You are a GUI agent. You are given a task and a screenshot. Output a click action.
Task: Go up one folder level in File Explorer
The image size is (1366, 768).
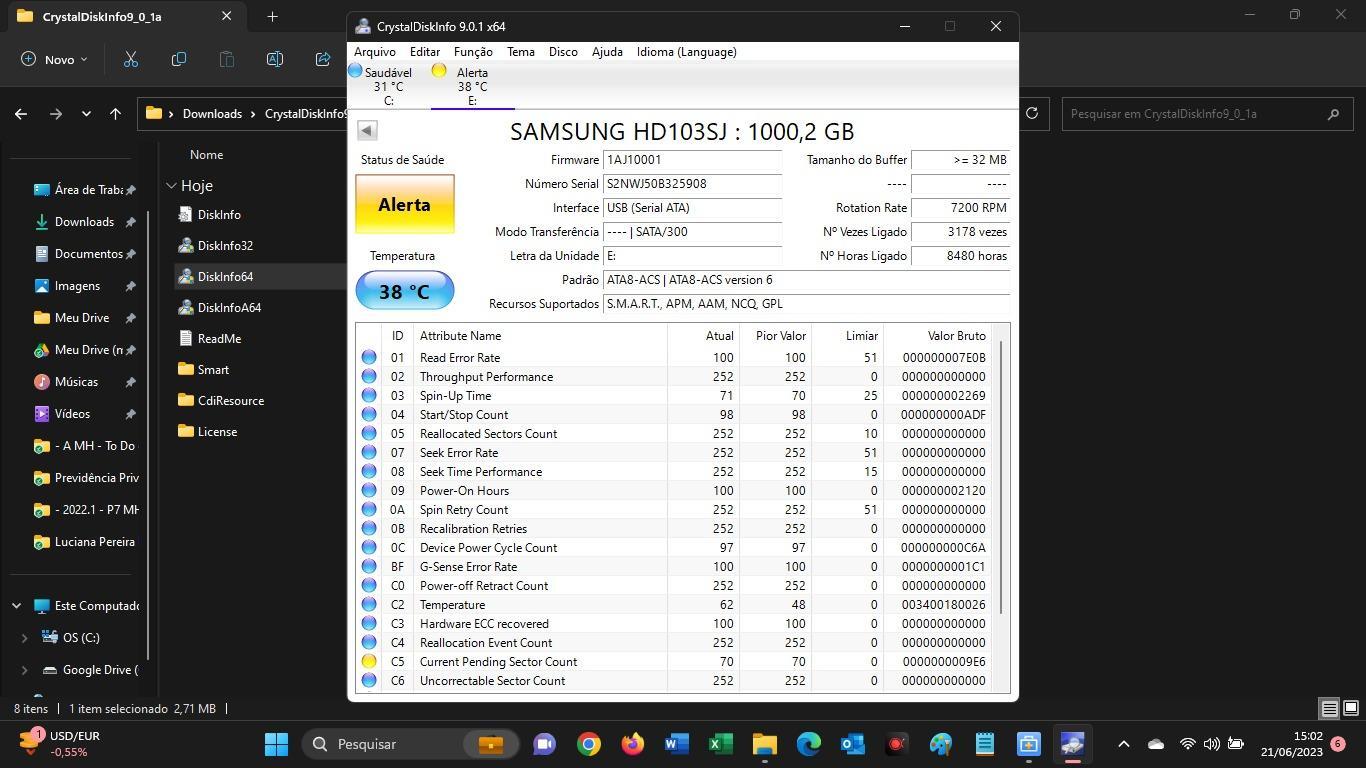(x=116, y=114)
